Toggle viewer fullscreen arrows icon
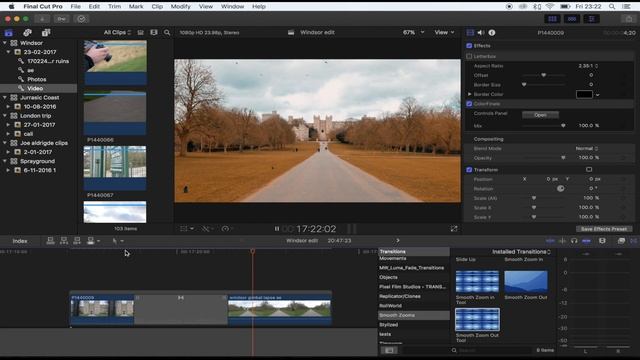640x360 pixels. pyautogui.click(x=454, y=229)
